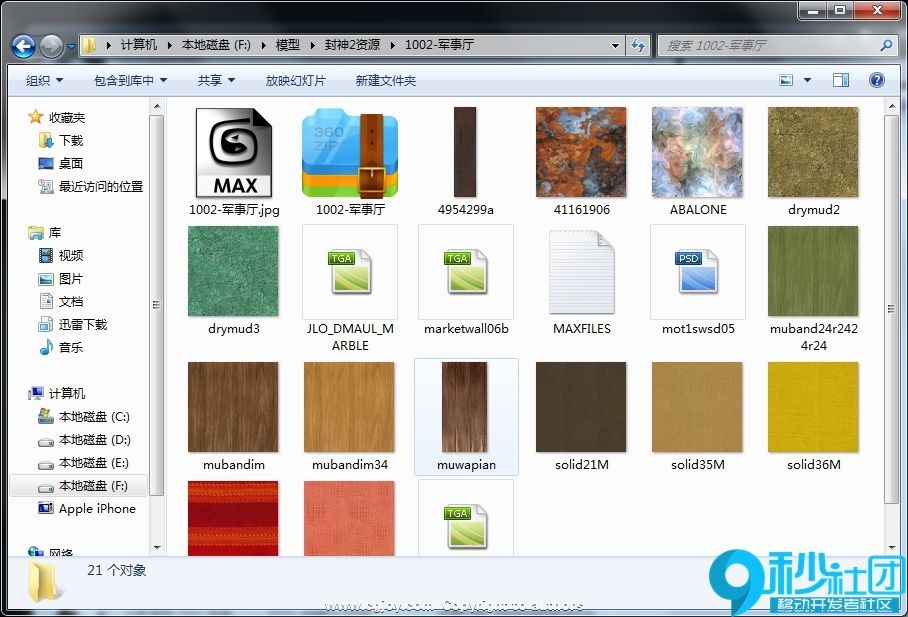The height and width of the screenshot is (617, 908).
Task: Click the marketwall06b TGA file icon
Action: (466, 271)
